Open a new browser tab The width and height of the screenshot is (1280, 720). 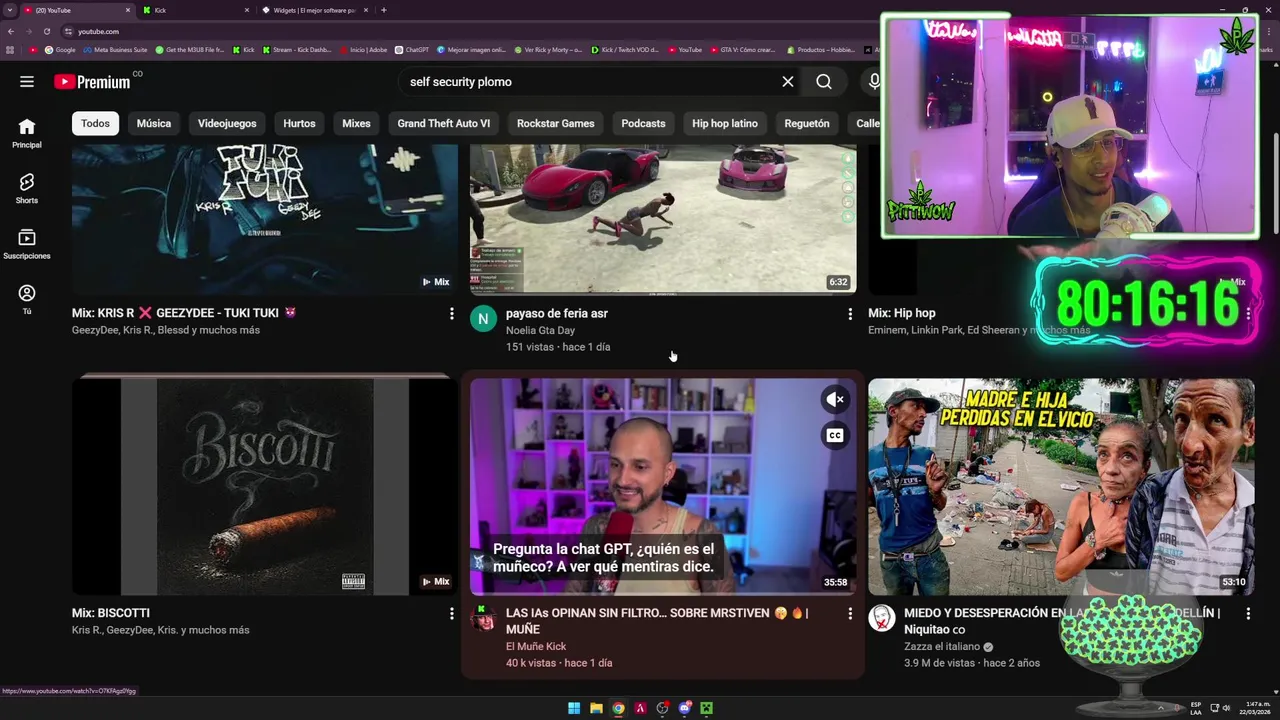[384, 10]
